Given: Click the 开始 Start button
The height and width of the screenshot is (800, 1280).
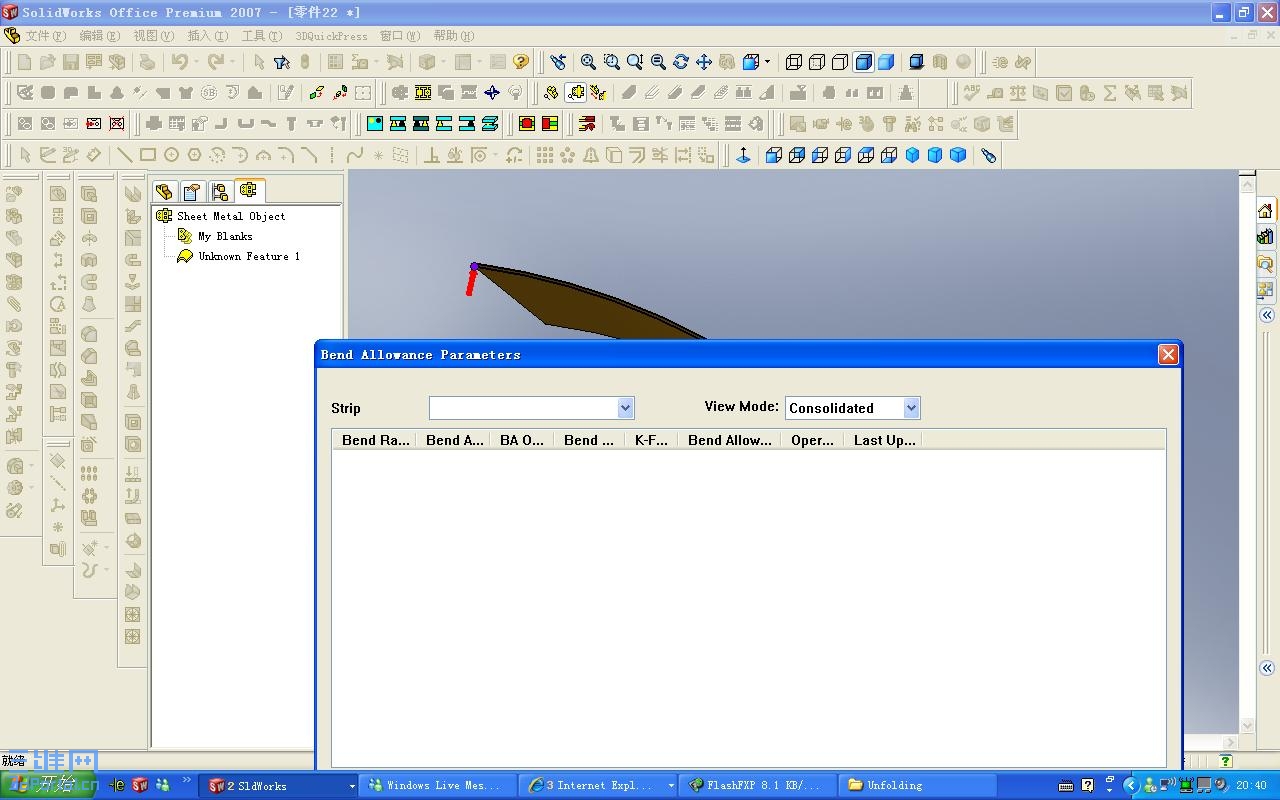Looking at the screenshot, I should 50,785.
